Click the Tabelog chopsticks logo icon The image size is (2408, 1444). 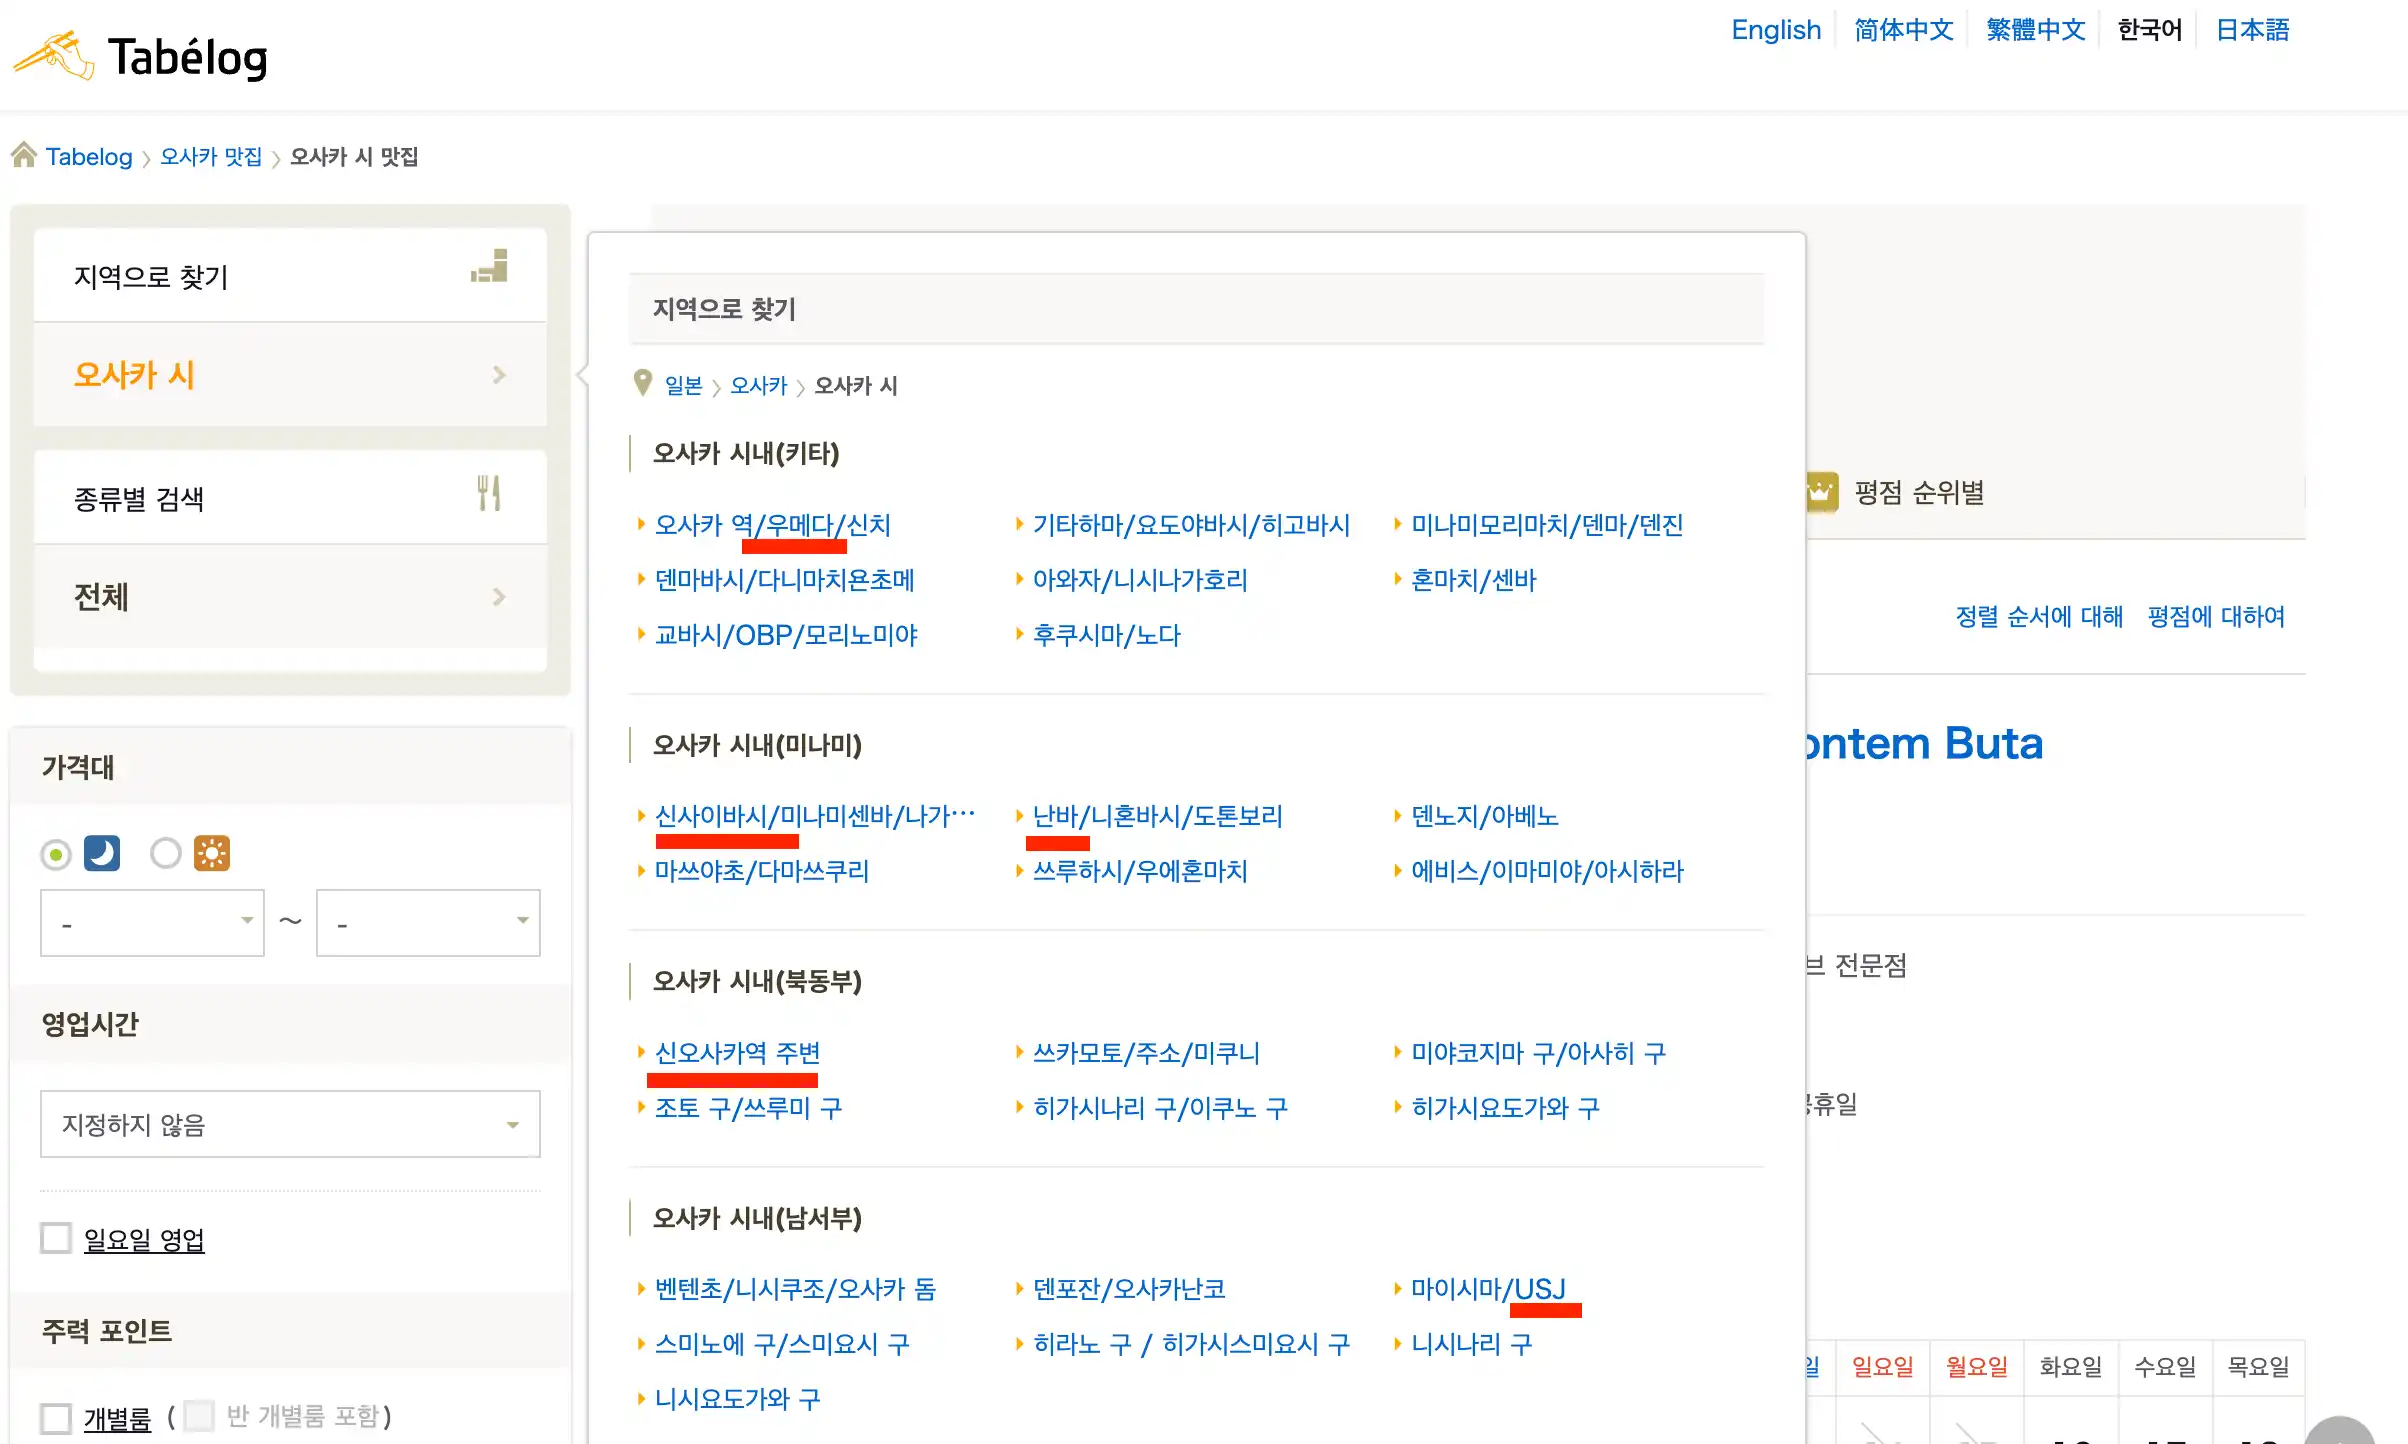[x=53, y=56]
